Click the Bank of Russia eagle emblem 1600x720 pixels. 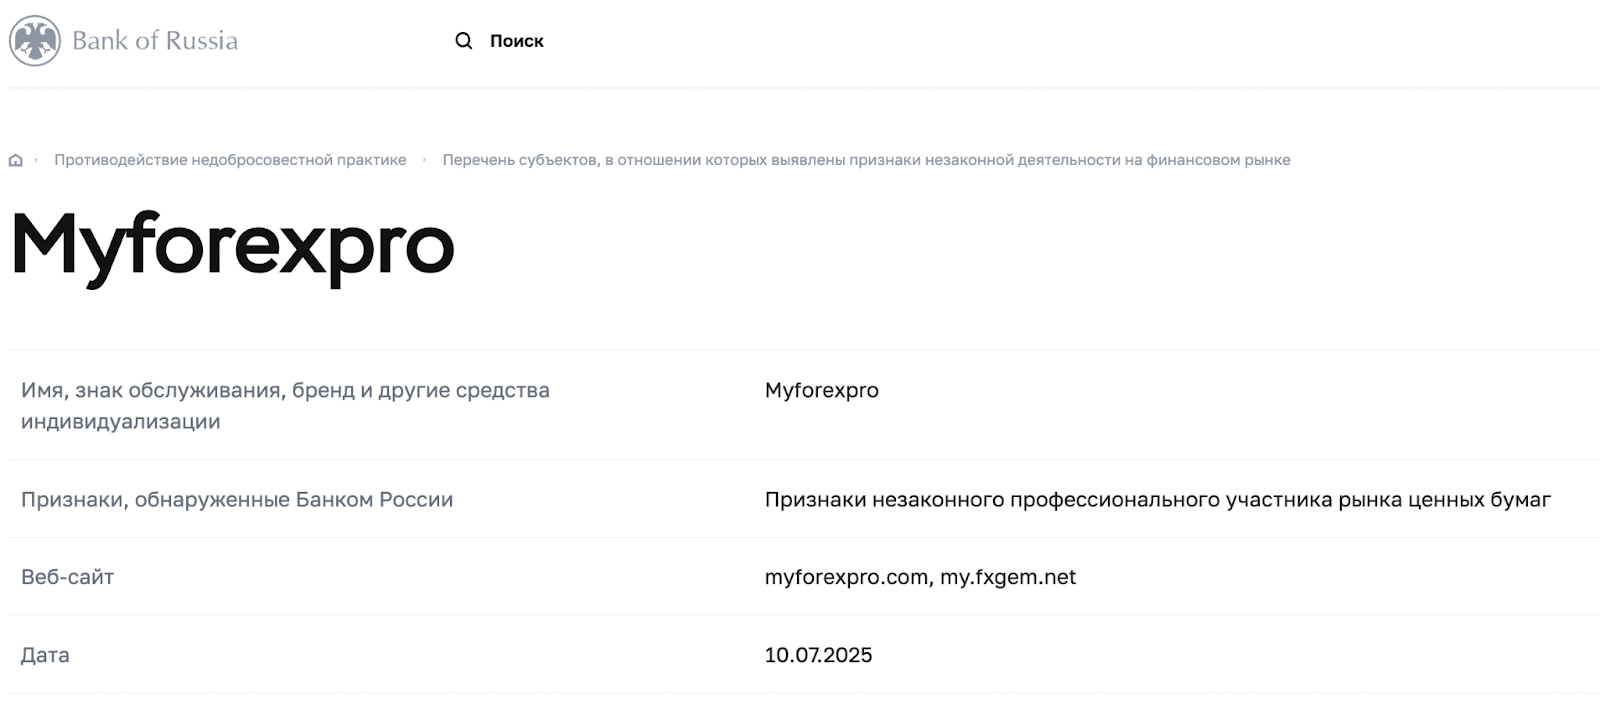34,41
